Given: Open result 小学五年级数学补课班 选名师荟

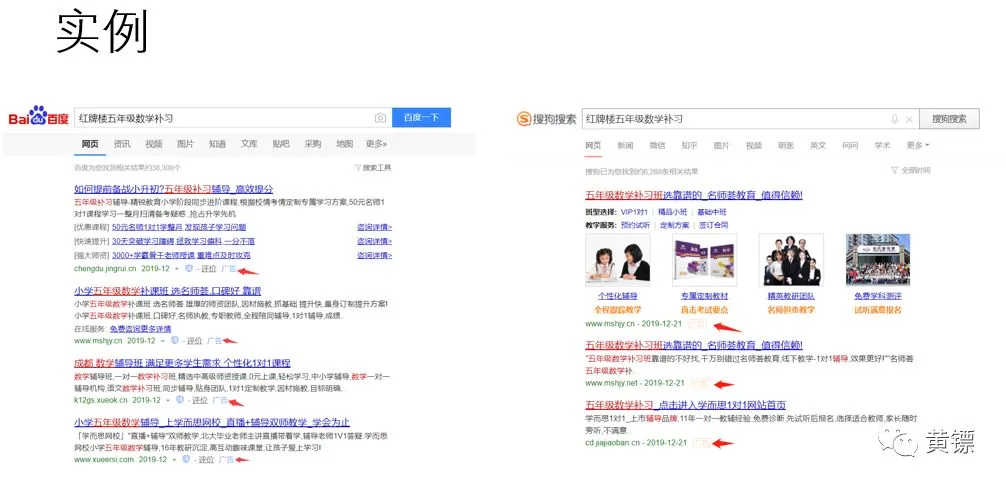Looking at the screenshot, I should [167, 291].
